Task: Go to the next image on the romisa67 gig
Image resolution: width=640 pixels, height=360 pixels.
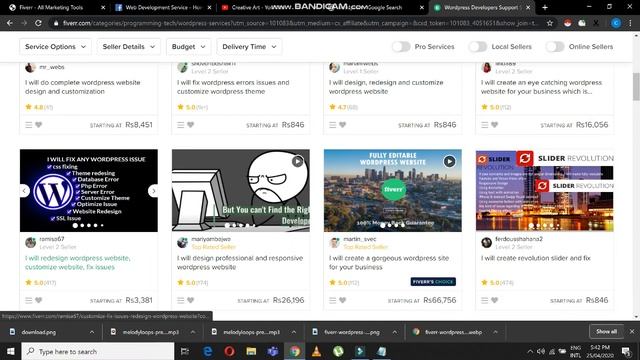Action: point(153,191)
